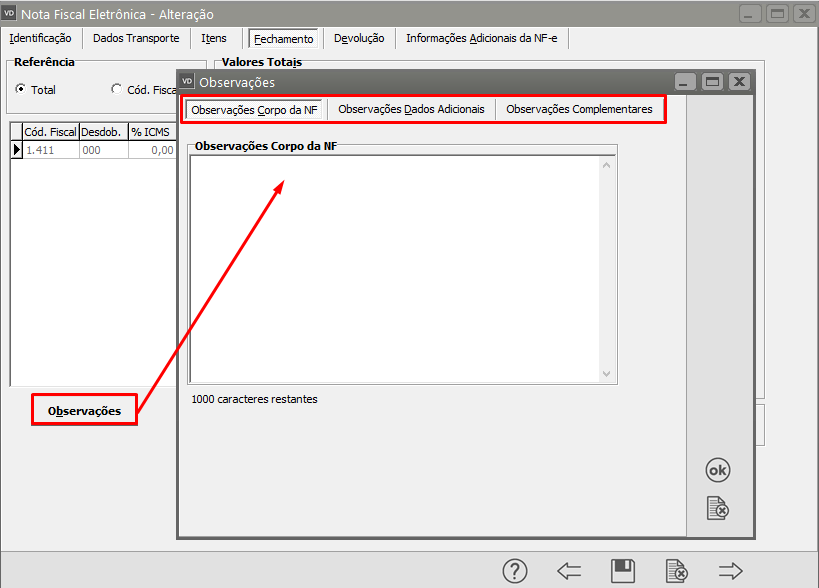Minimize the Nota Fiscal Eletrônica window
This screenshot has width=819, height=588.
pyautogui.click(x=750, y=14)
